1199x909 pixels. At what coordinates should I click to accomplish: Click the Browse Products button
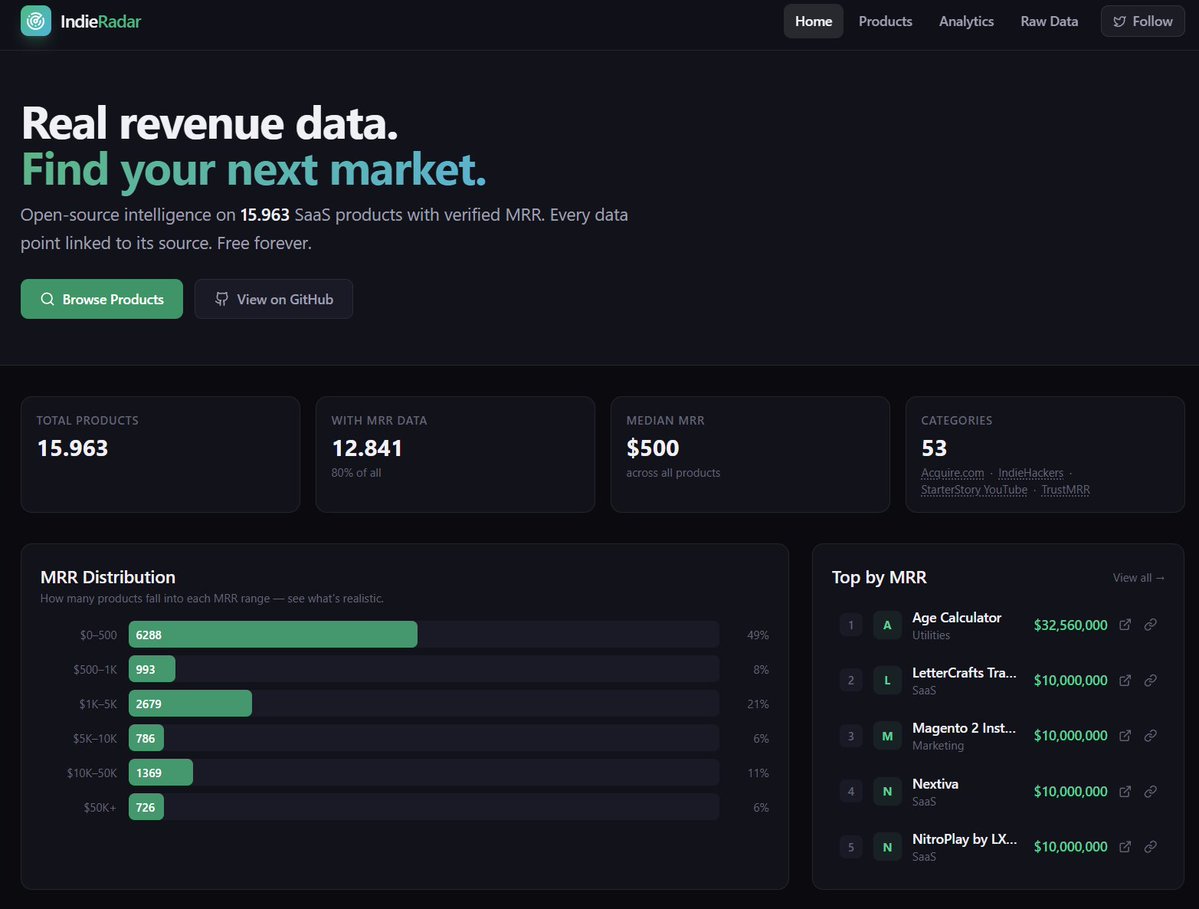click(102, 299)
